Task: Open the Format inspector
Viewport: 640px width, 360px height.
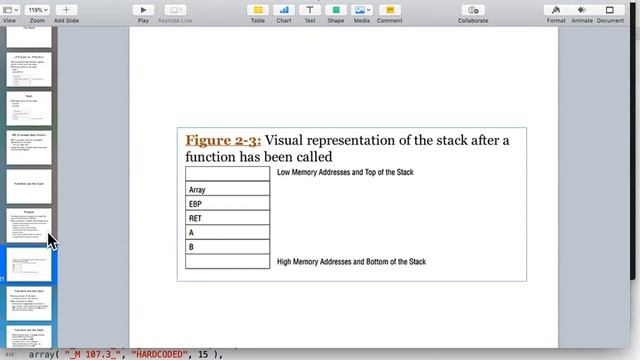Action: [556, 10]
